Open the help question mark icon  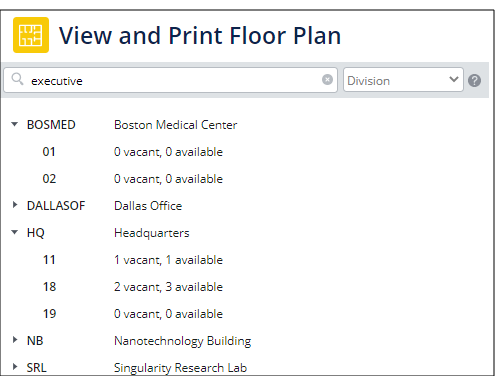[474, 80]
